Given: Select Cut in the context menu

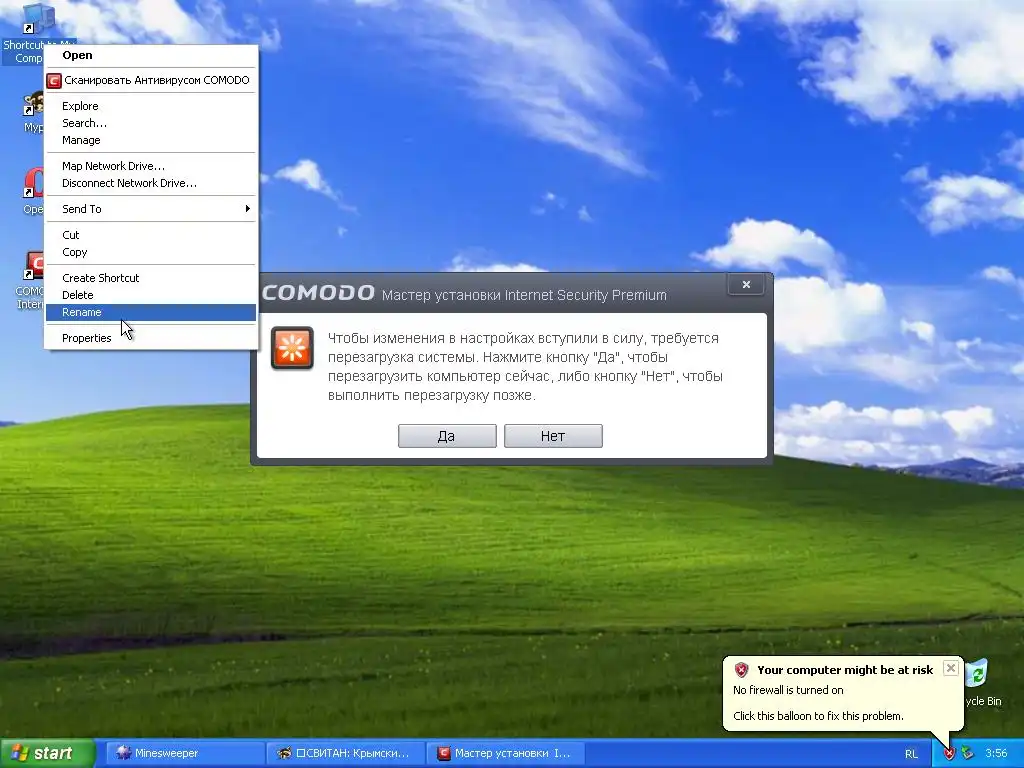Looking at the screenshot, I should [x=151, y=235].
